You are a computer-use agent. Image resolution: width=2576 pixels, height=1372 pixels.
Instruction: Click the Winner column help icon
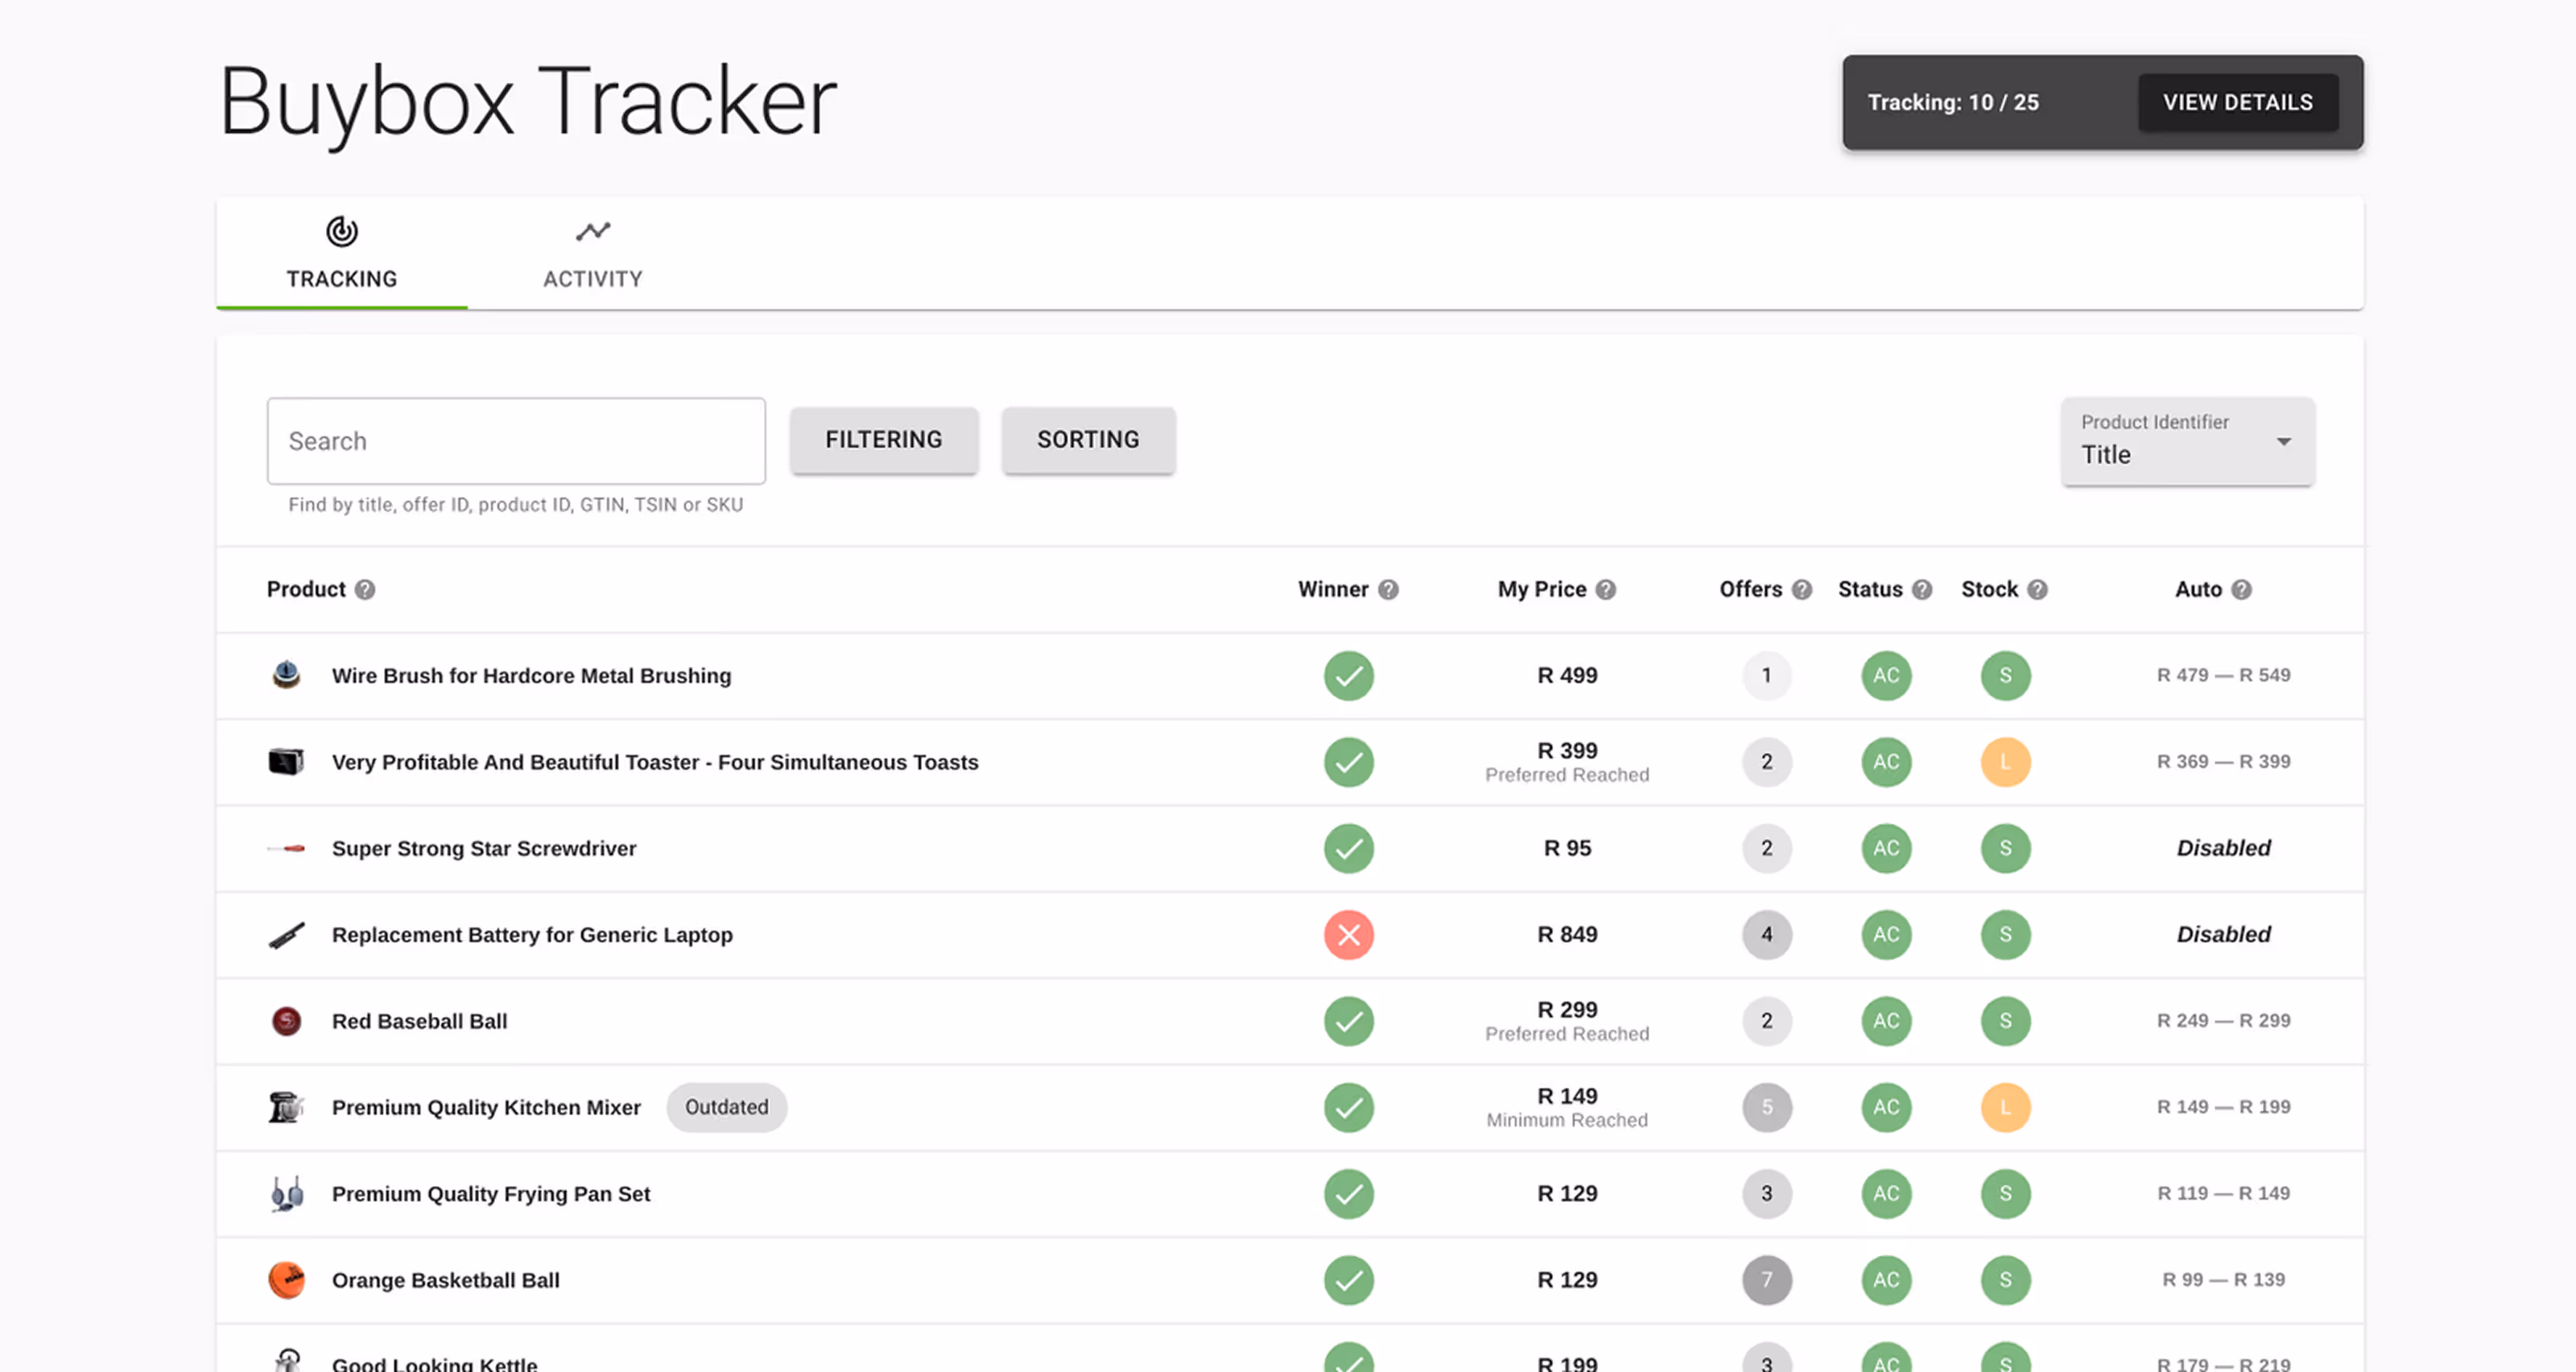pyautogui.click(x=1388, y=589)
